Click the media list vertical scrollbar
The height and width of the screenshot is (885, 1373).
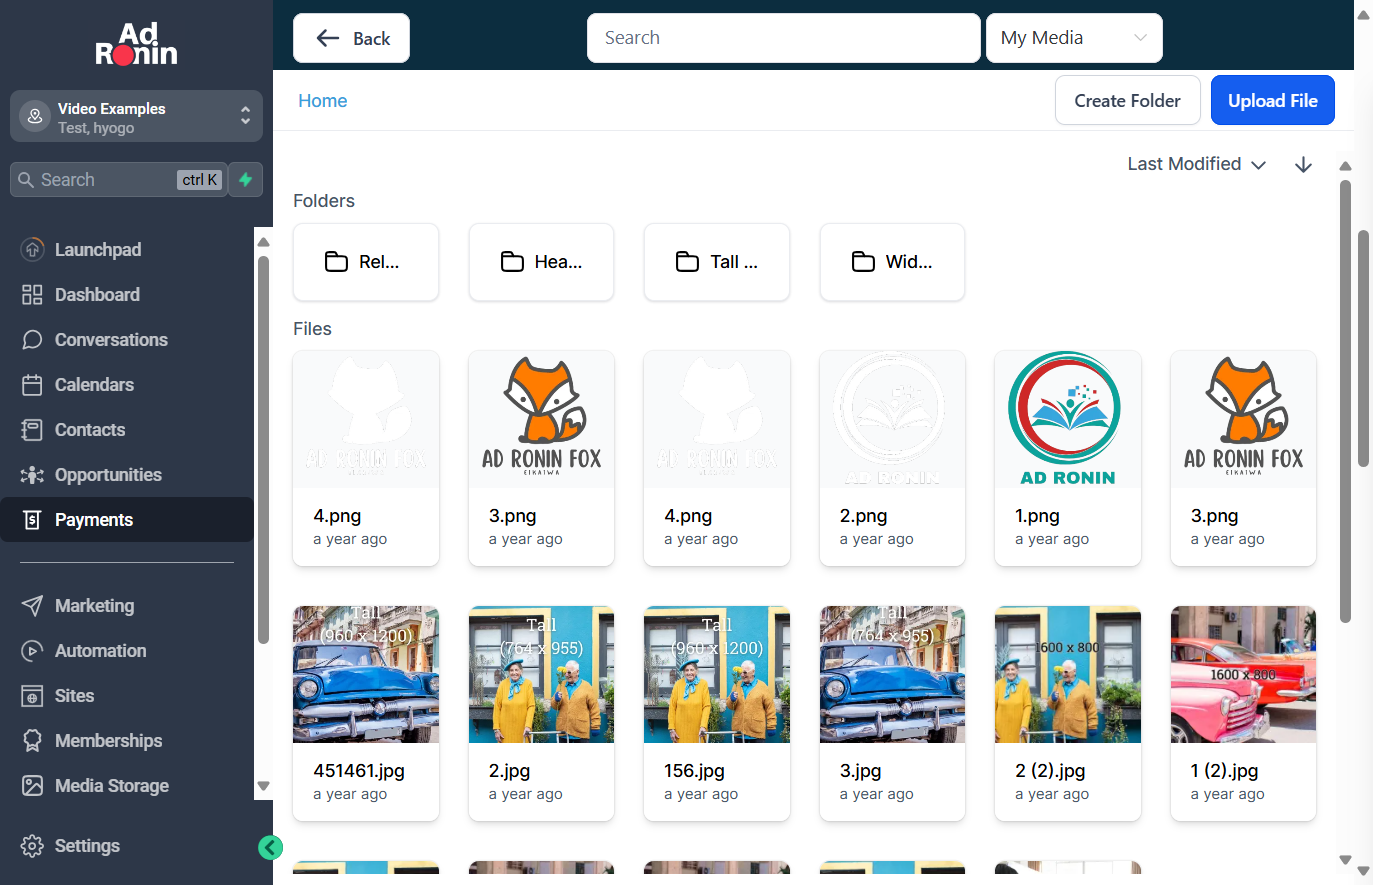tap(1345, 400)
